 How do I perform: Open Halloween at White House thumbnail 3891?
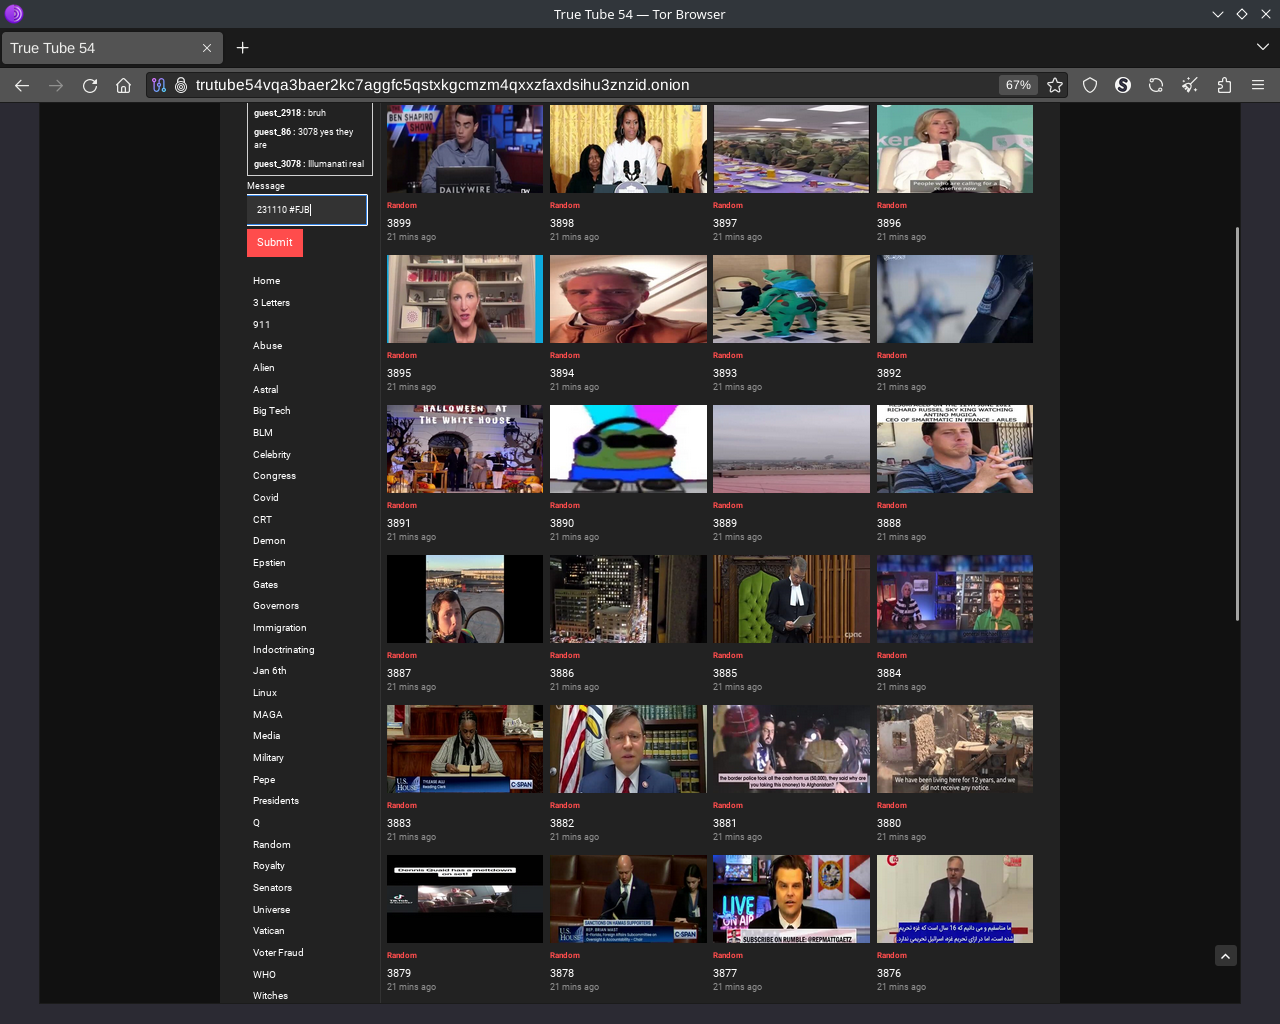465,449
